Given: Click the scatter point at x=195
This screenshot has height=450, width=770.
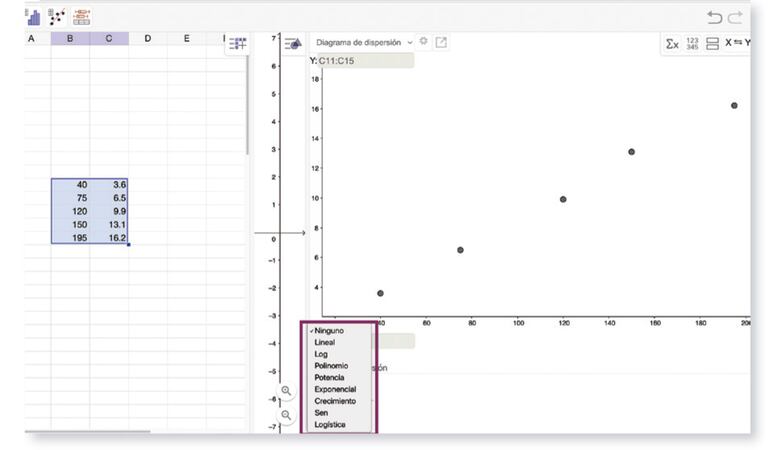Looking at the screenshot, I should click(x=734, y=106).
